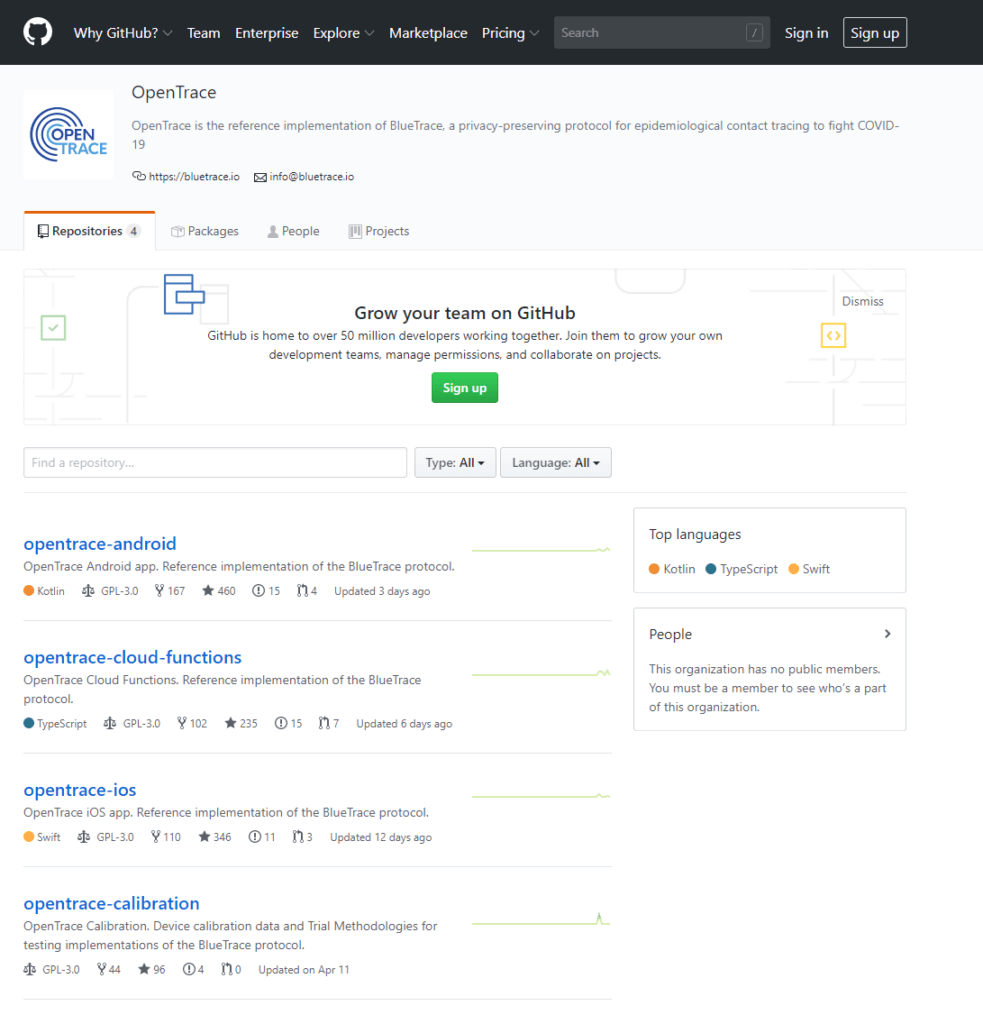Click the opentrace-android activity sparkline
The width and height of the screenshot is (983, 1024).
pyautogui.click(x=541, y=550)
